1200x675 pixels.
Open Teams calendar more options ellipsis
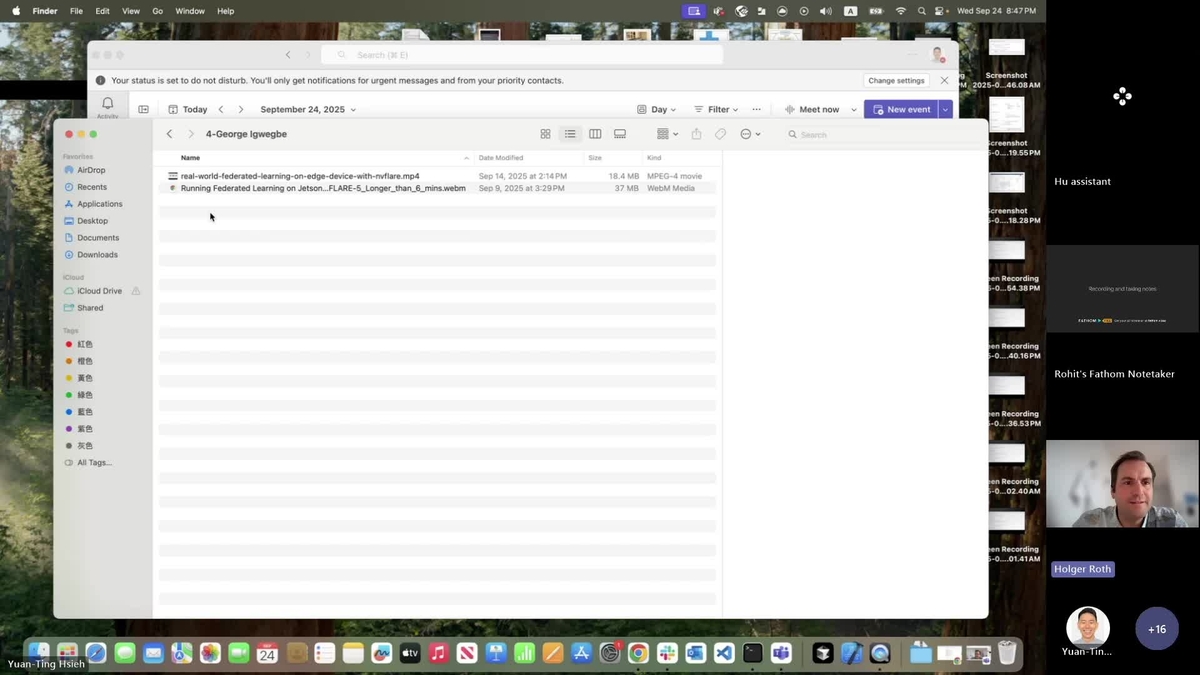(756, 110)
